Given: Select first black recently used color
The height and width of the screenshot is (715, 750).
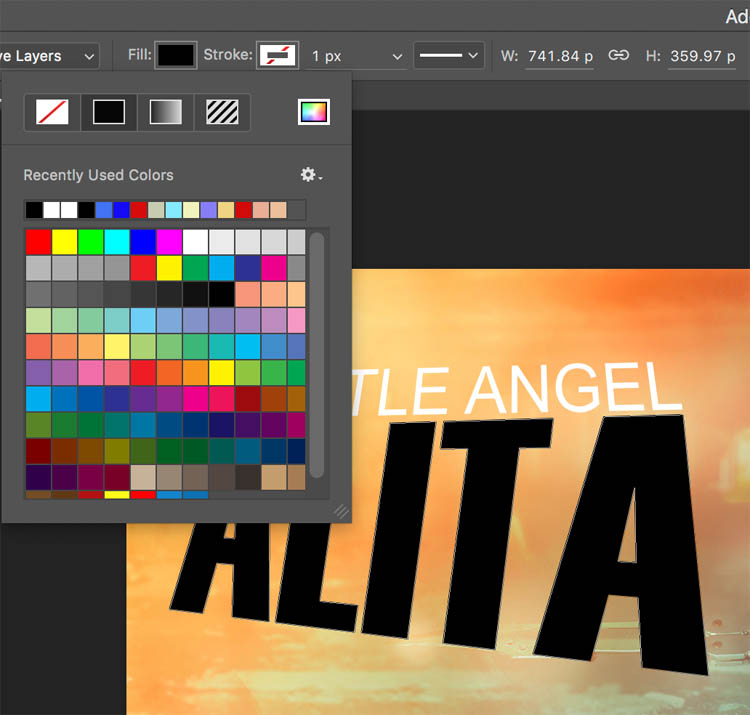Looking at the screenshot, I should click(x=34, y=210).
